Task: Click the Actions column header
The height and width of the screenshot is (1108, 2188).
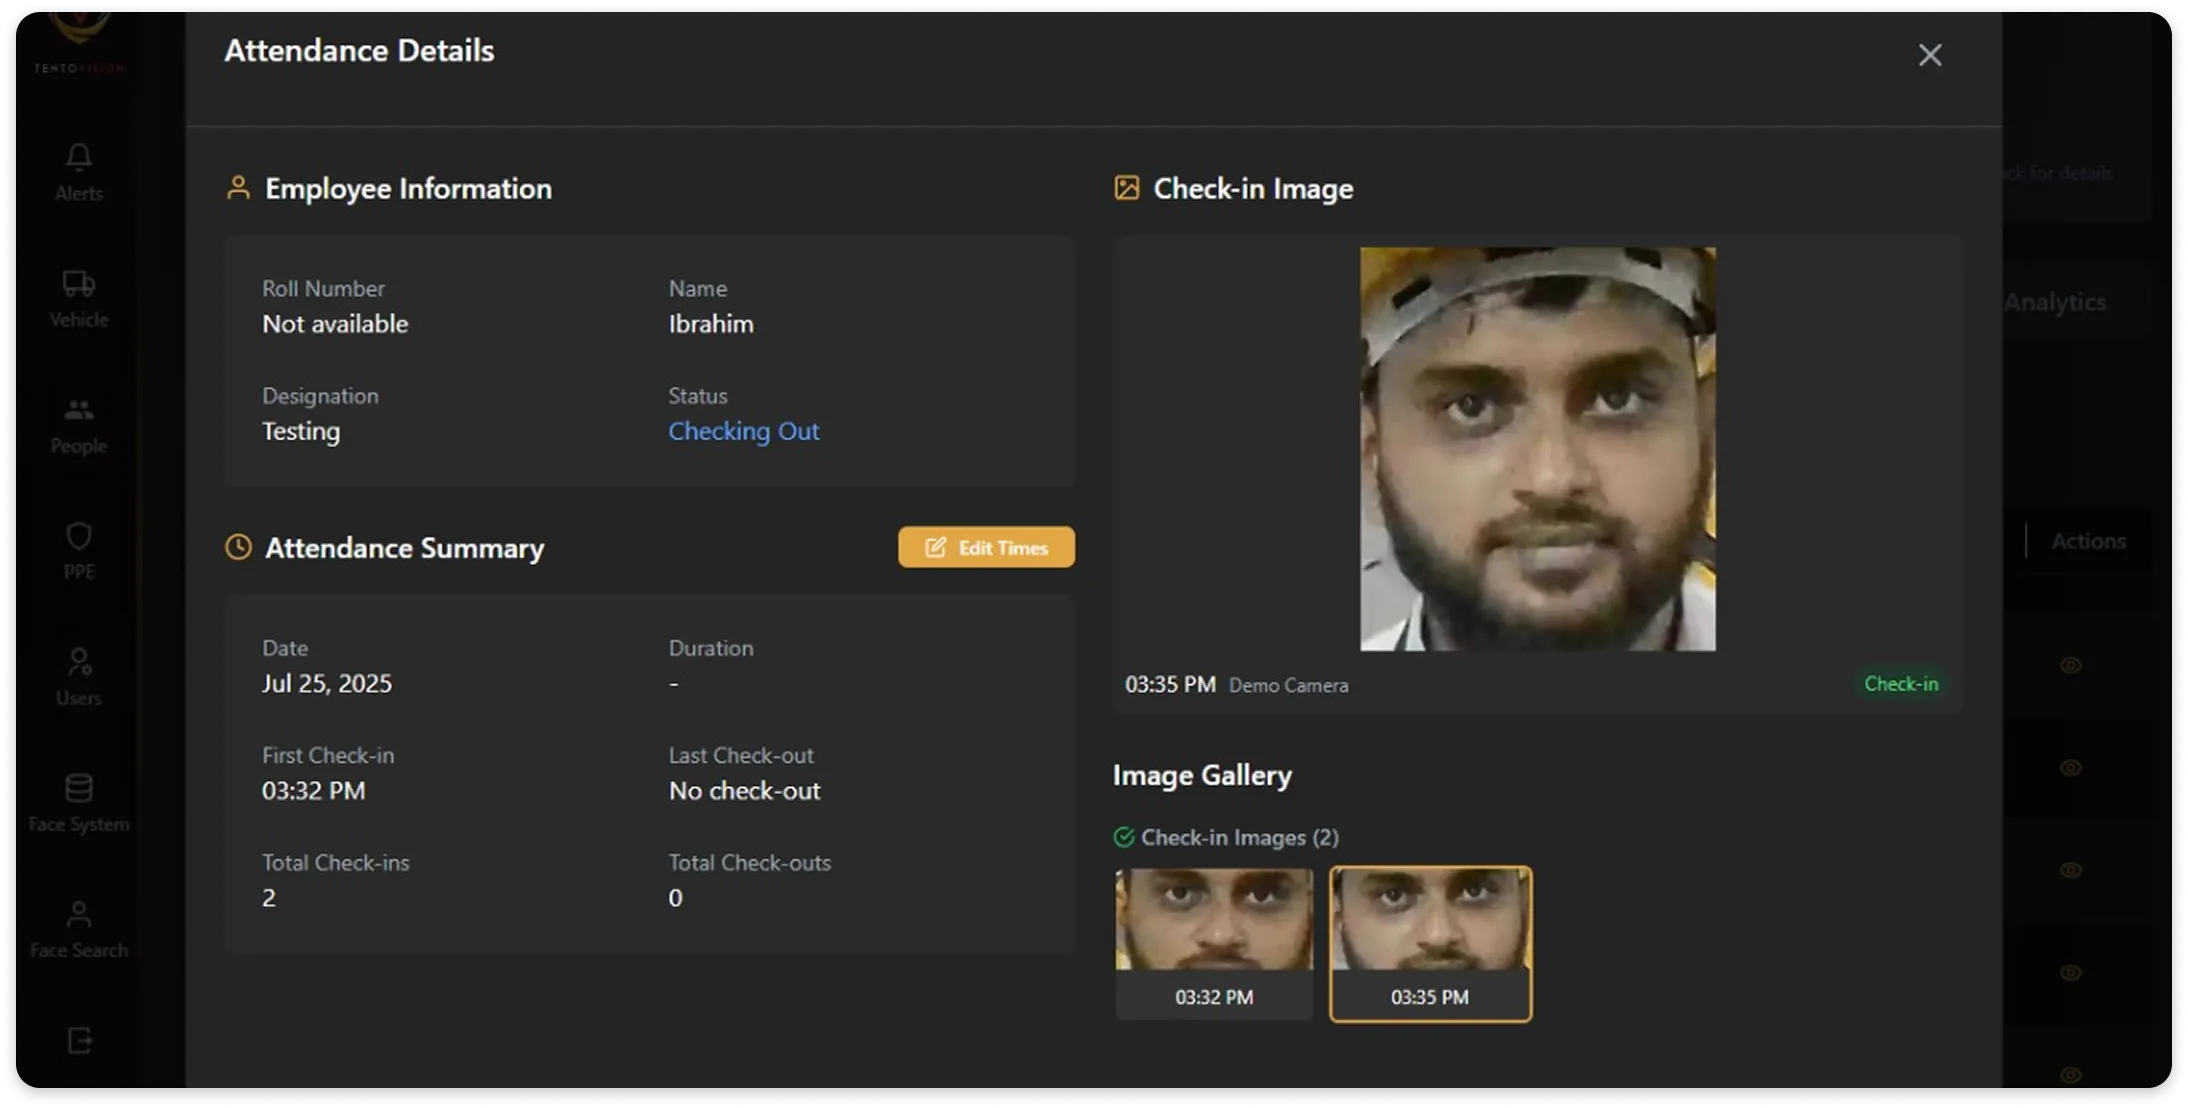Action: pyautogui.click(x=2088, y=541)
